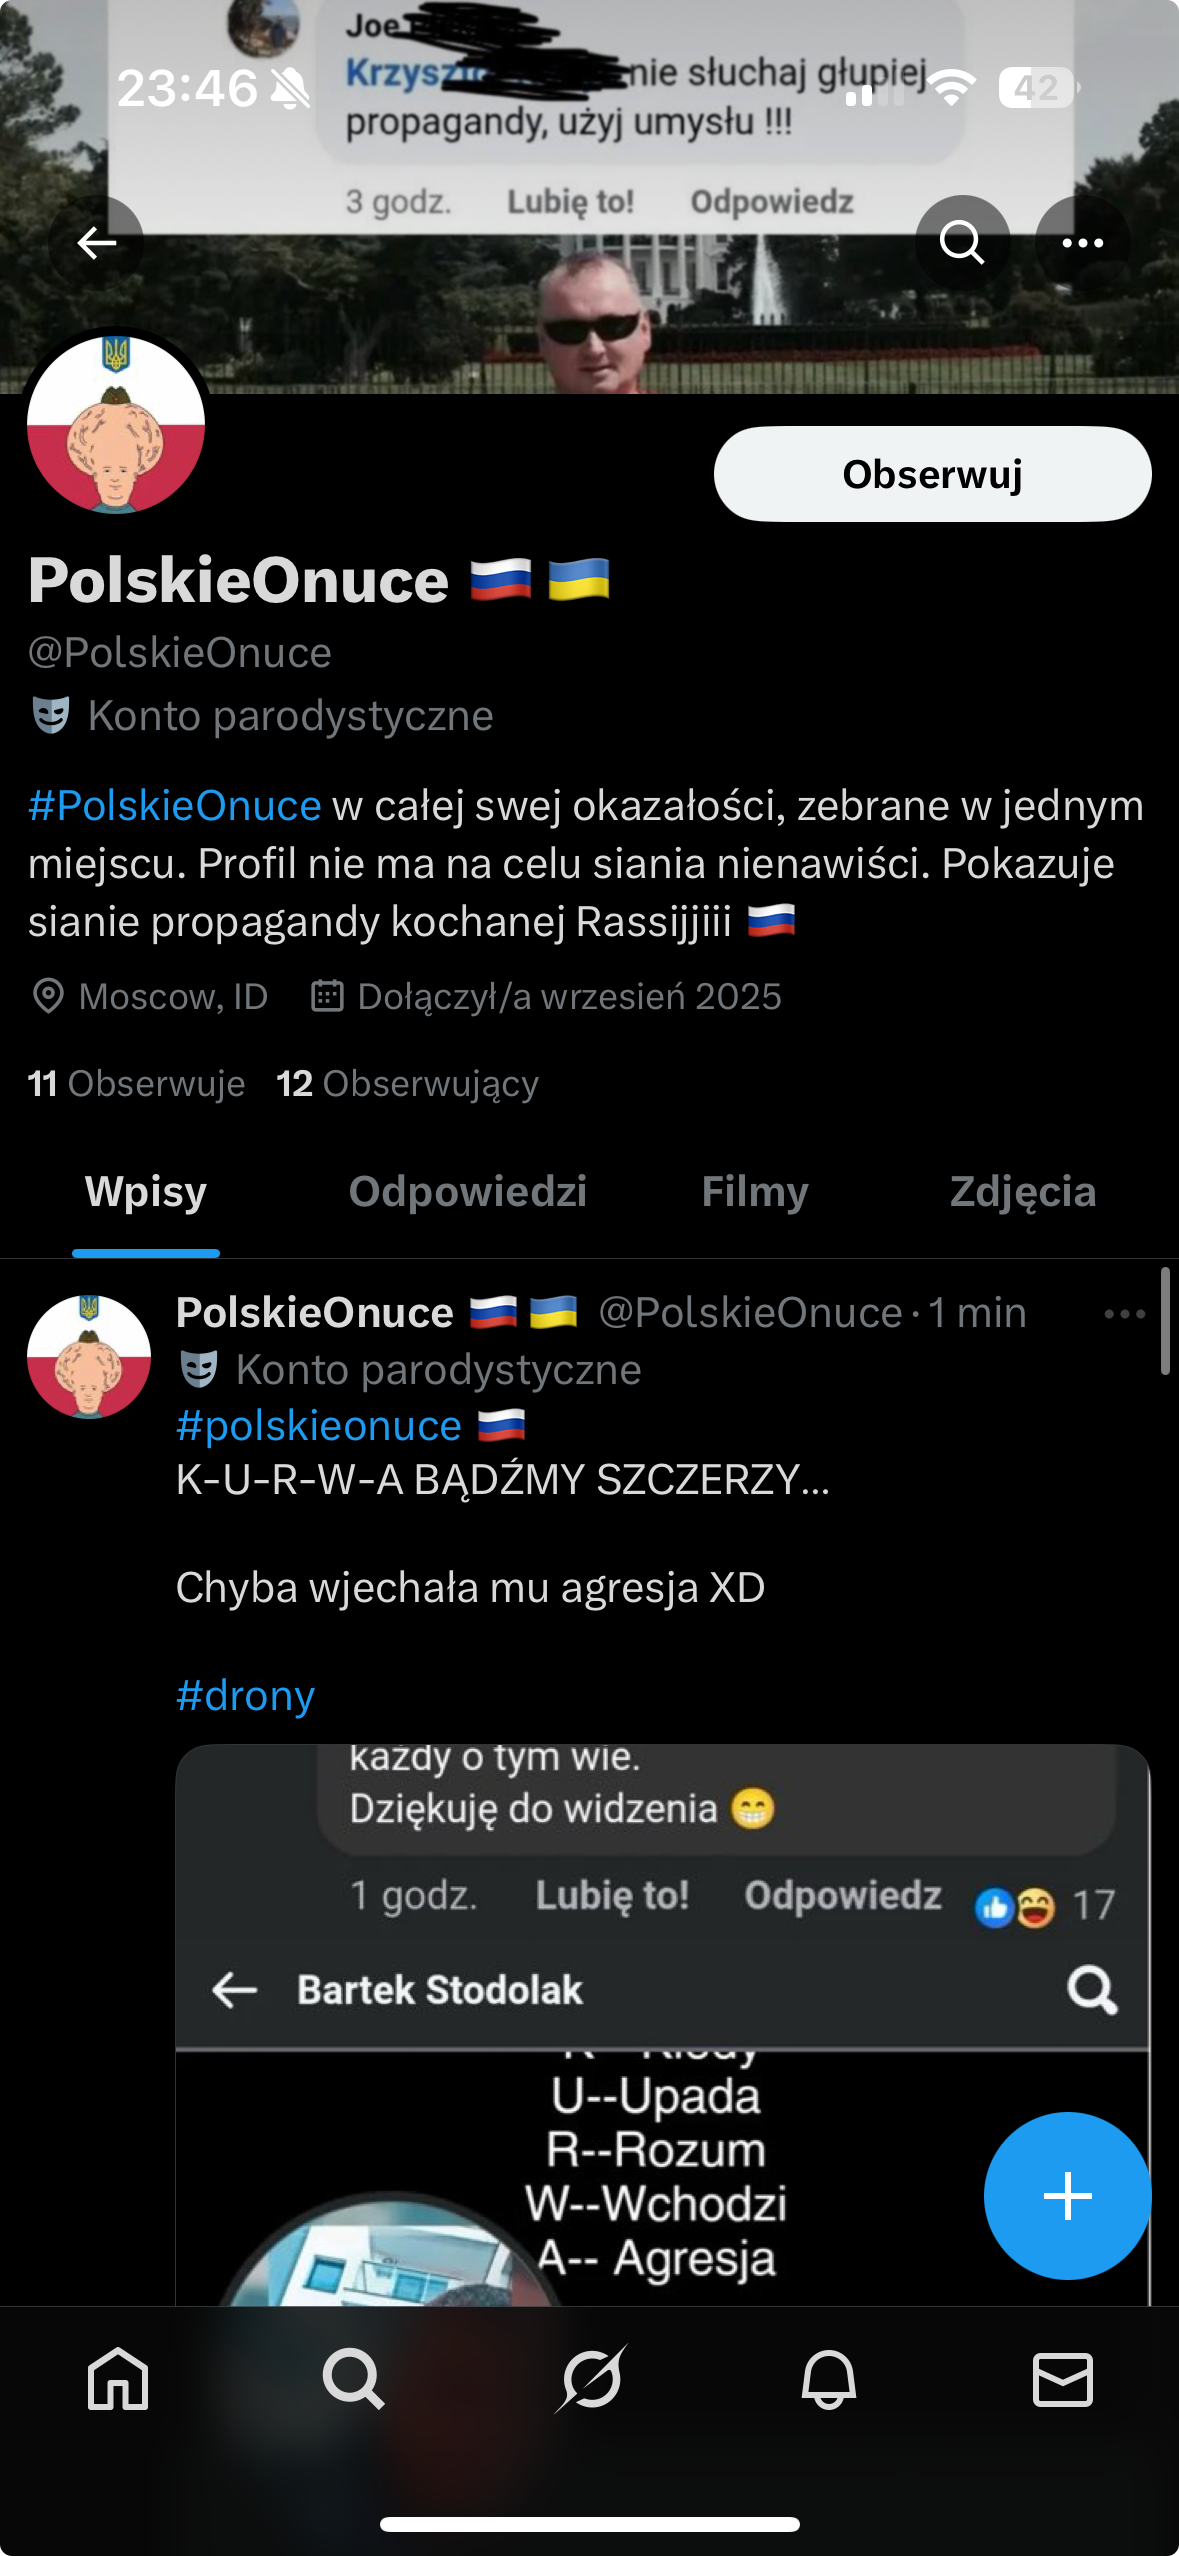The image size is (1179, 2556).
Task: Expand the post's three-dot more menu
Action: click(1124, 1314)
